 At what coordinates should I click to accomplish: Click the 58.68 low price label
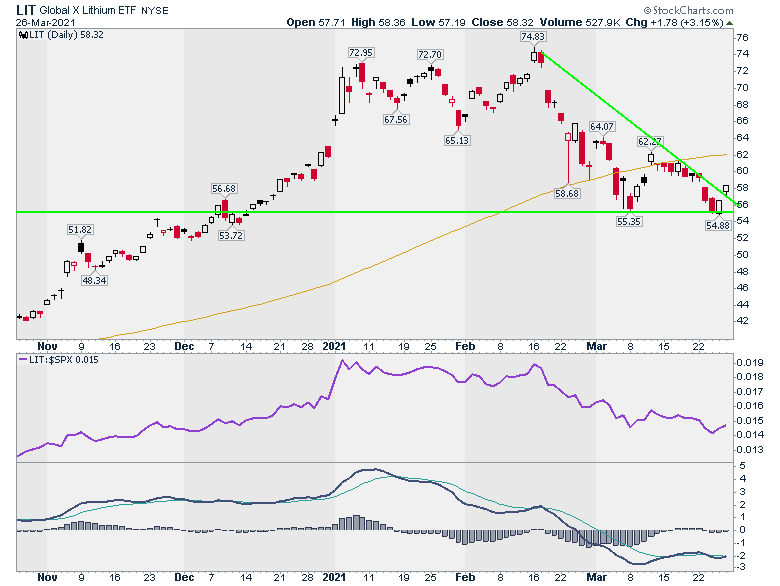coord(567,194)
